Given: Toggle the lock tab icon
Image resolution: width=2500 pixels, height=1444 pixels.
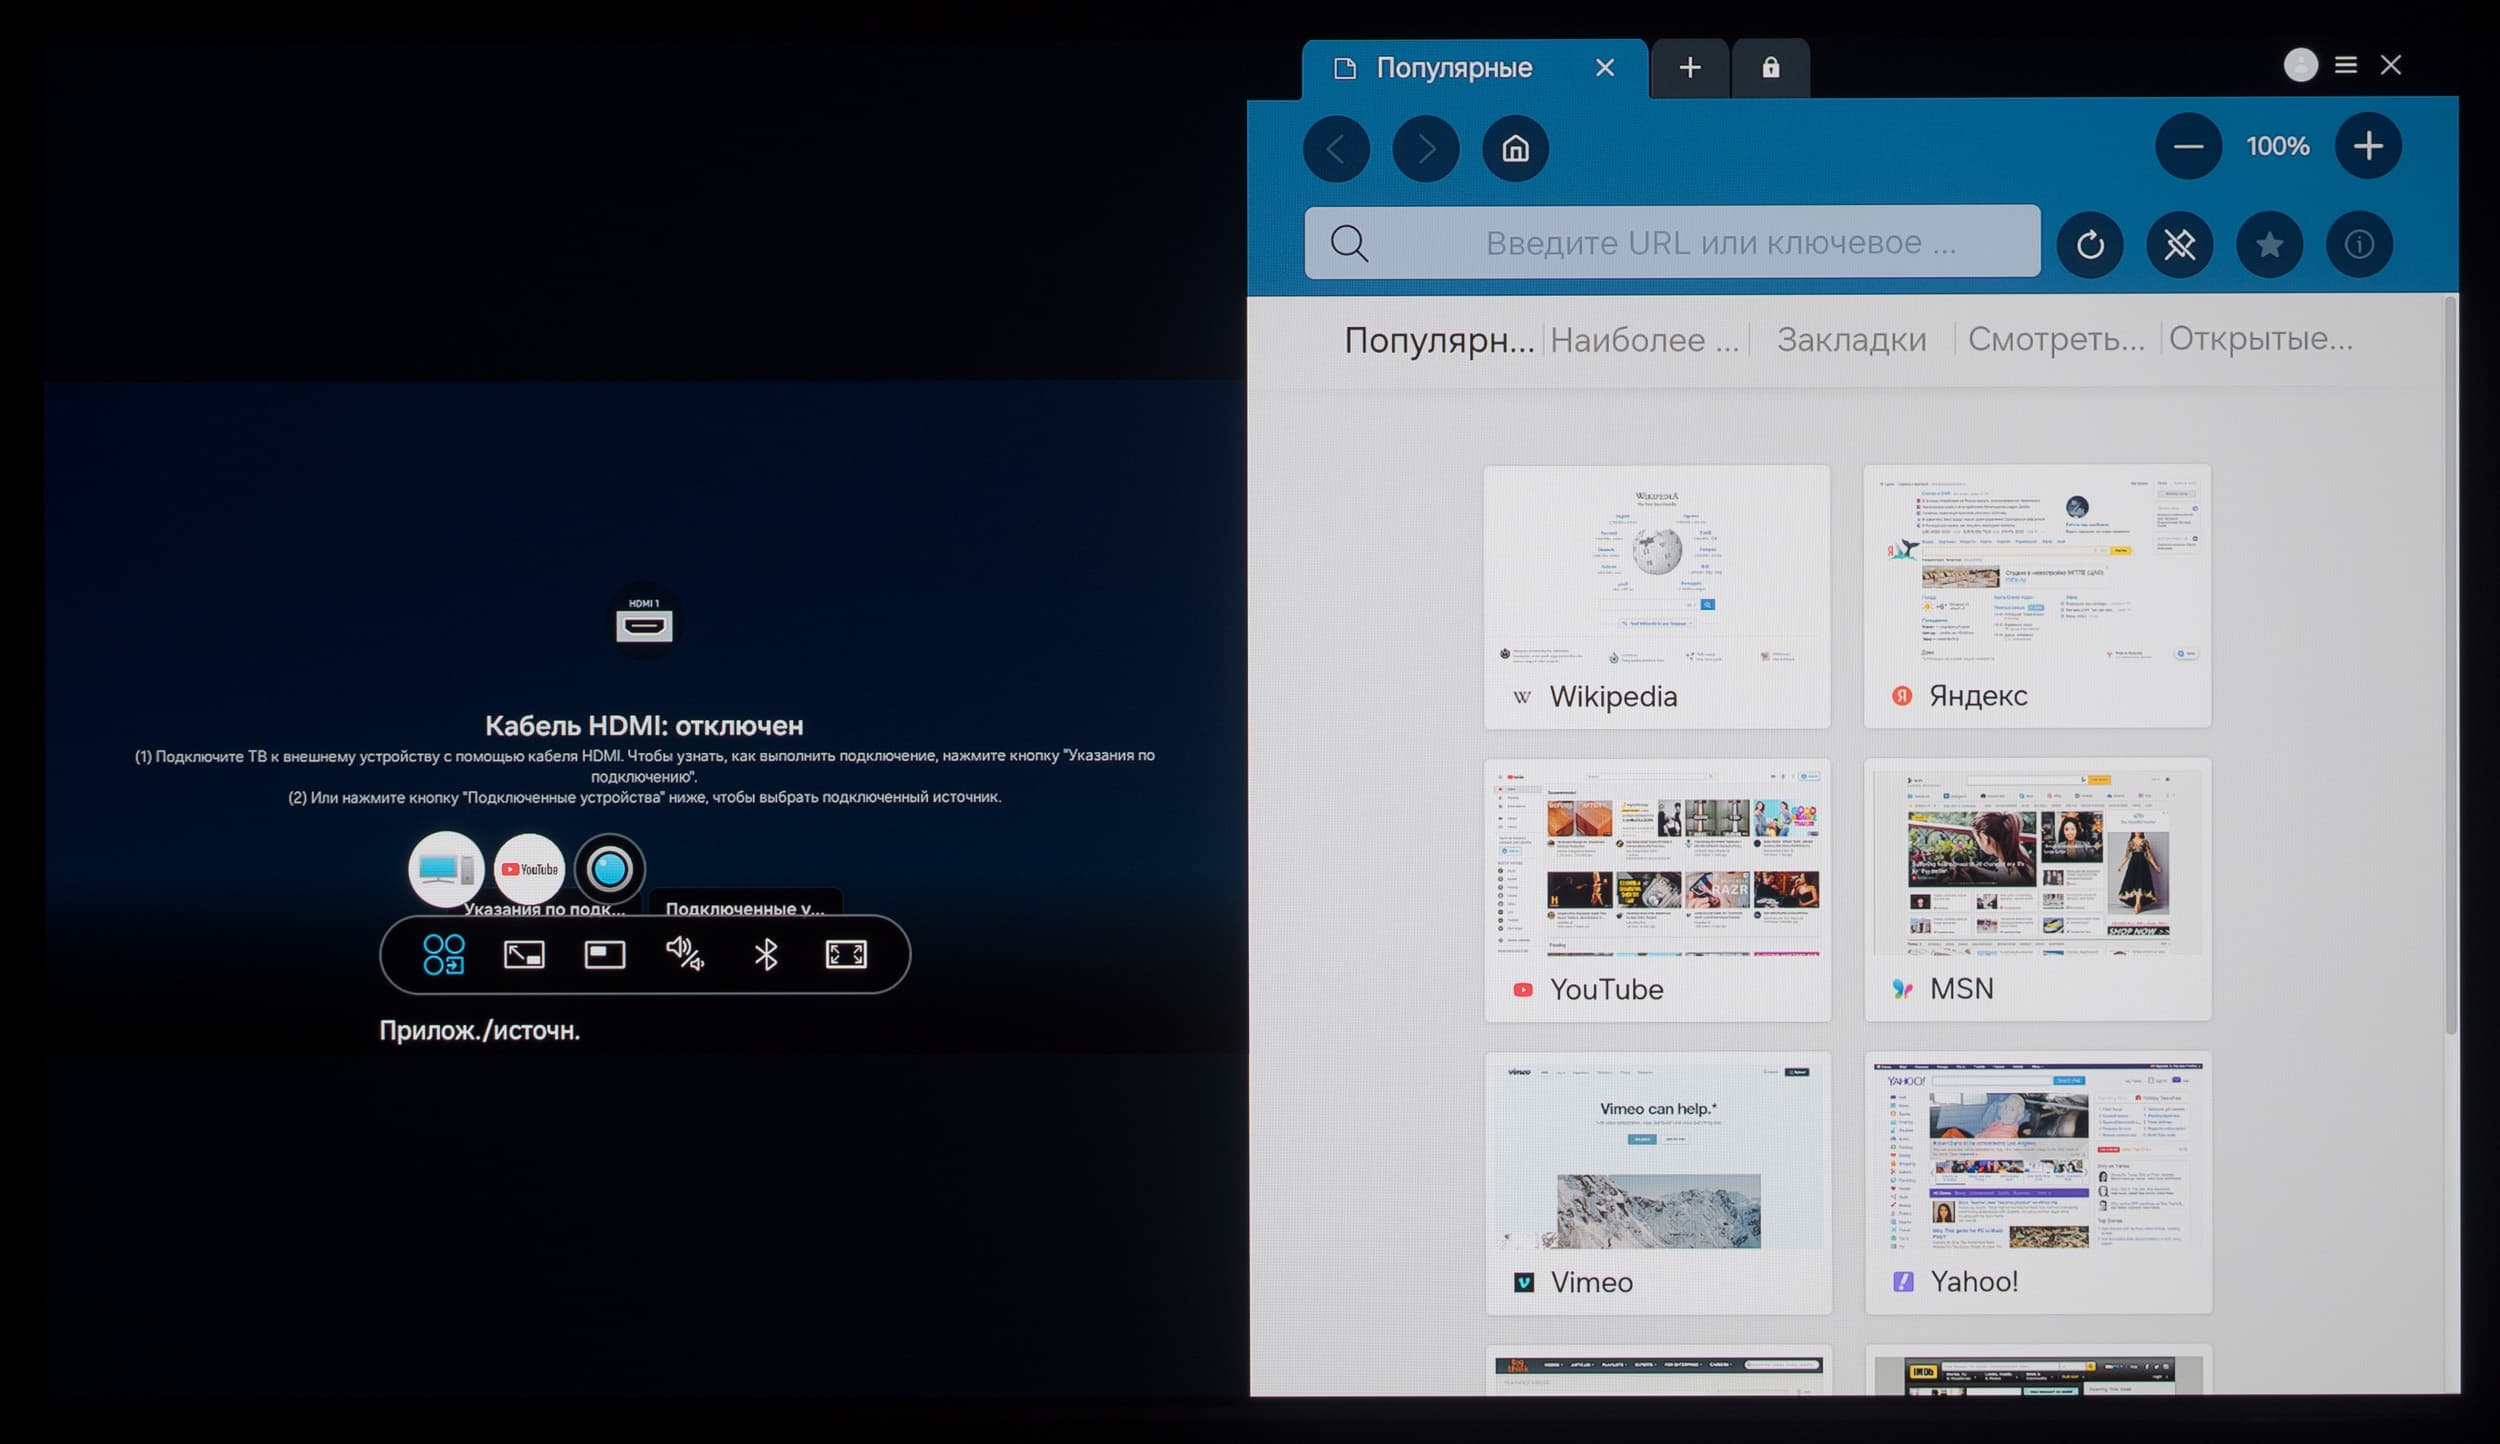Looking at the screenshot, I should tap(1770, 68).
